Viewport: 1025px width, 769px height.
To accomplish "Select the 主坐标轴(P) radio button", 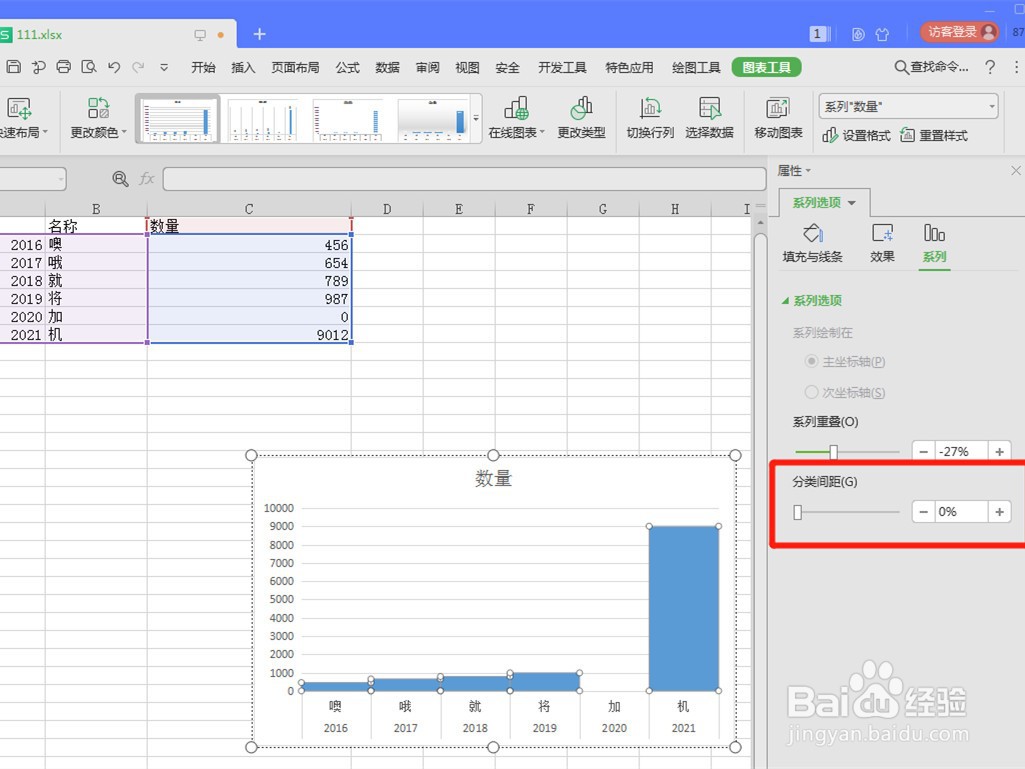I will [811, 362].
